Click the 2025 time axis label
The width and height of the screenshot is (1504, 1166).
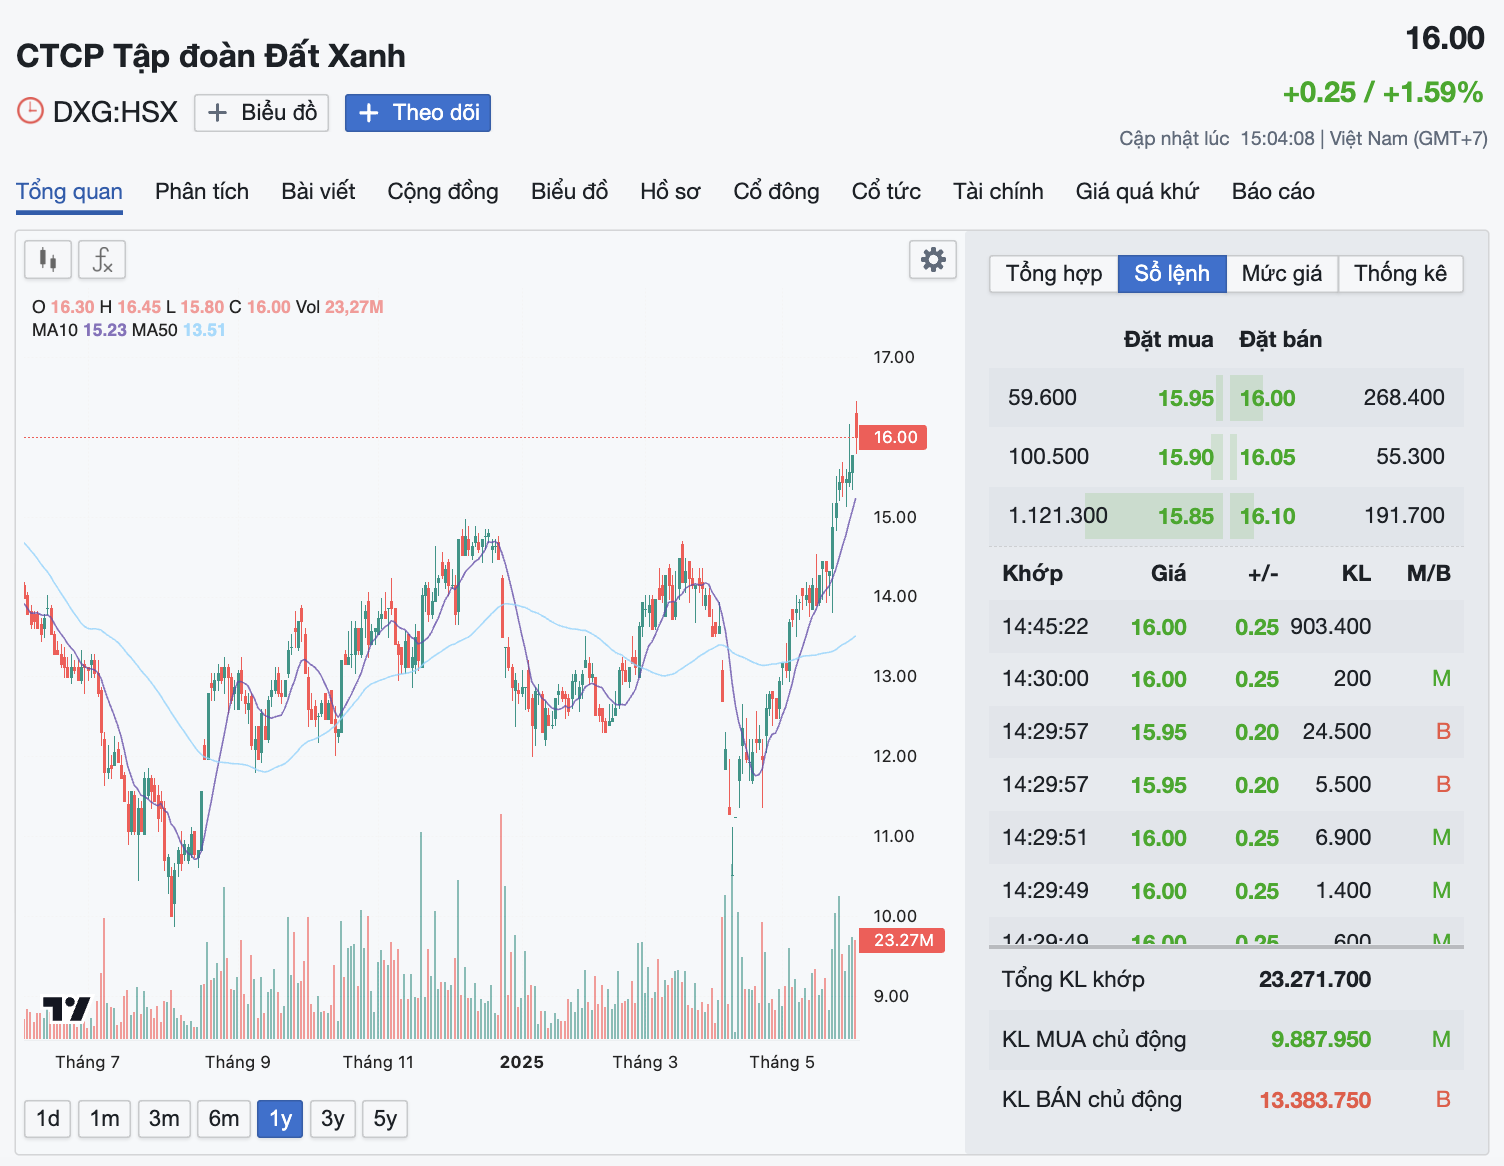pos(522,1062)
